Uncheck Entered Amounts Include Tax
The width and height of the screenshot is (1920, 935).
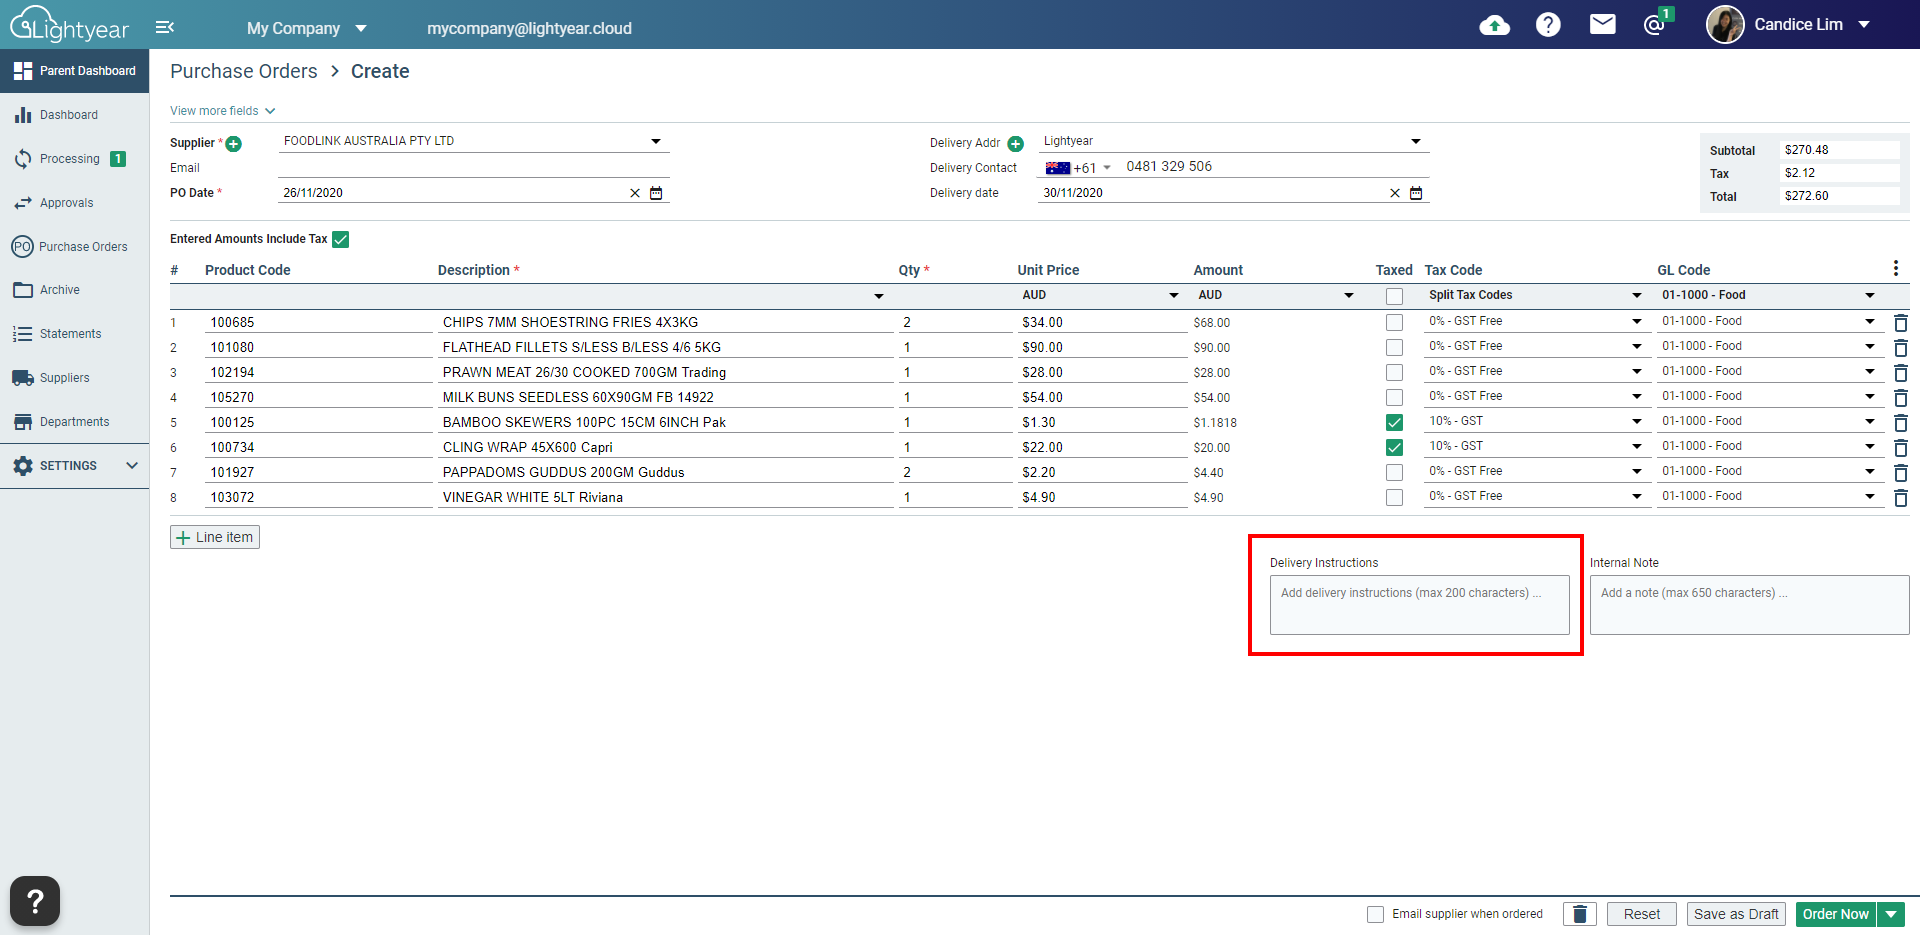[x=341, y=239]
